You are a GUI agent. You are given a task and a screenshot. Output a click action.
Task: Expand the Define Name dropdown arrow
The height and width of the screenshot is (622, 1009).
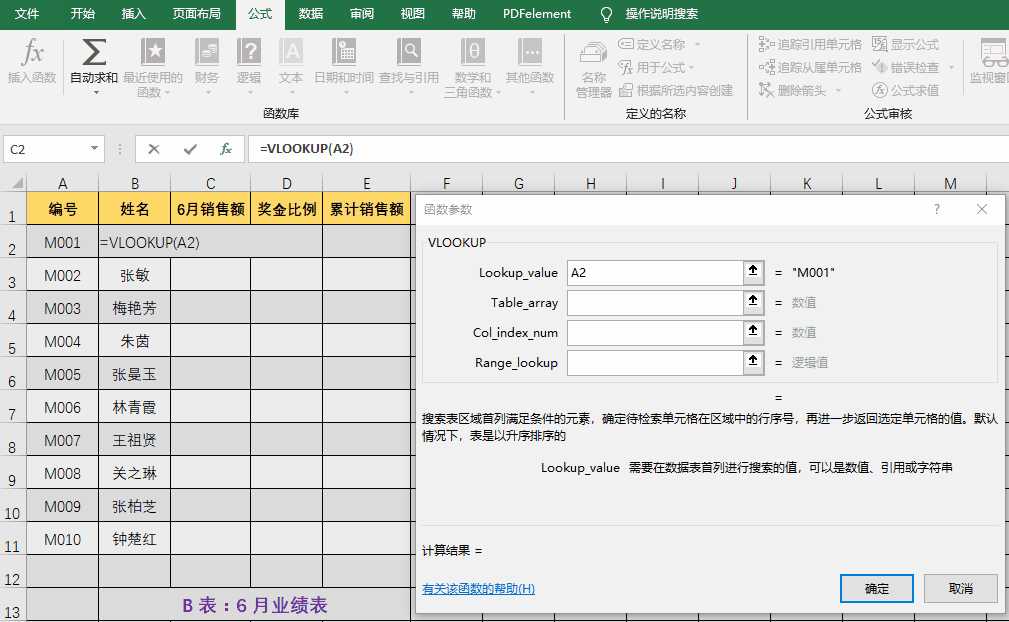click(x=697, y=45)
